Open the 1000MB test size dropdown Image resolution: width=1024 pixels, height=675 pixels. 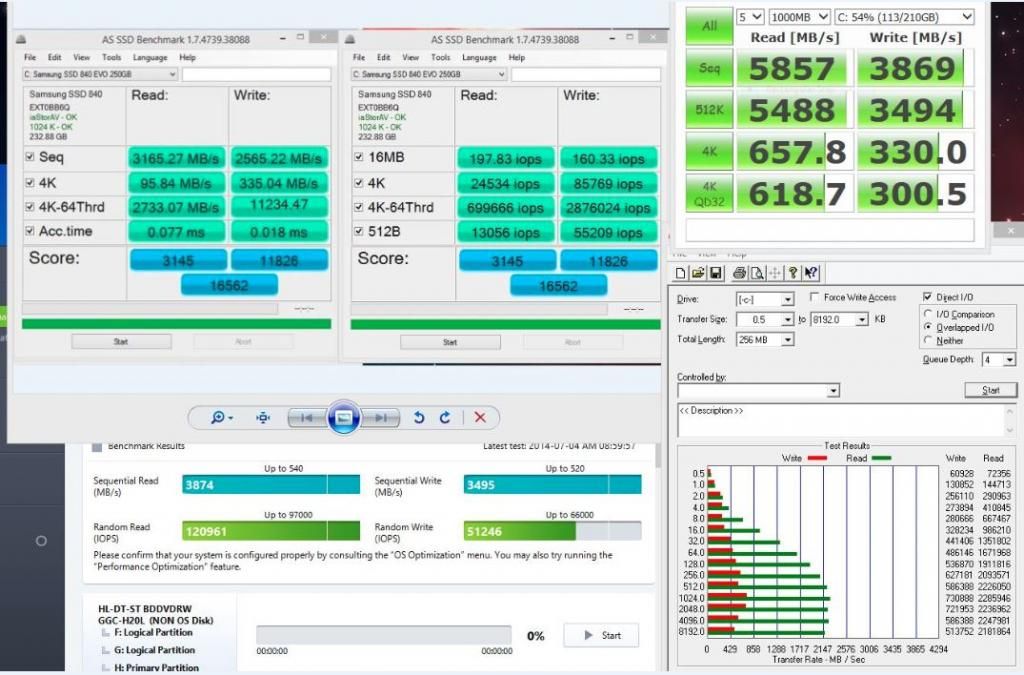click(799, 17)
